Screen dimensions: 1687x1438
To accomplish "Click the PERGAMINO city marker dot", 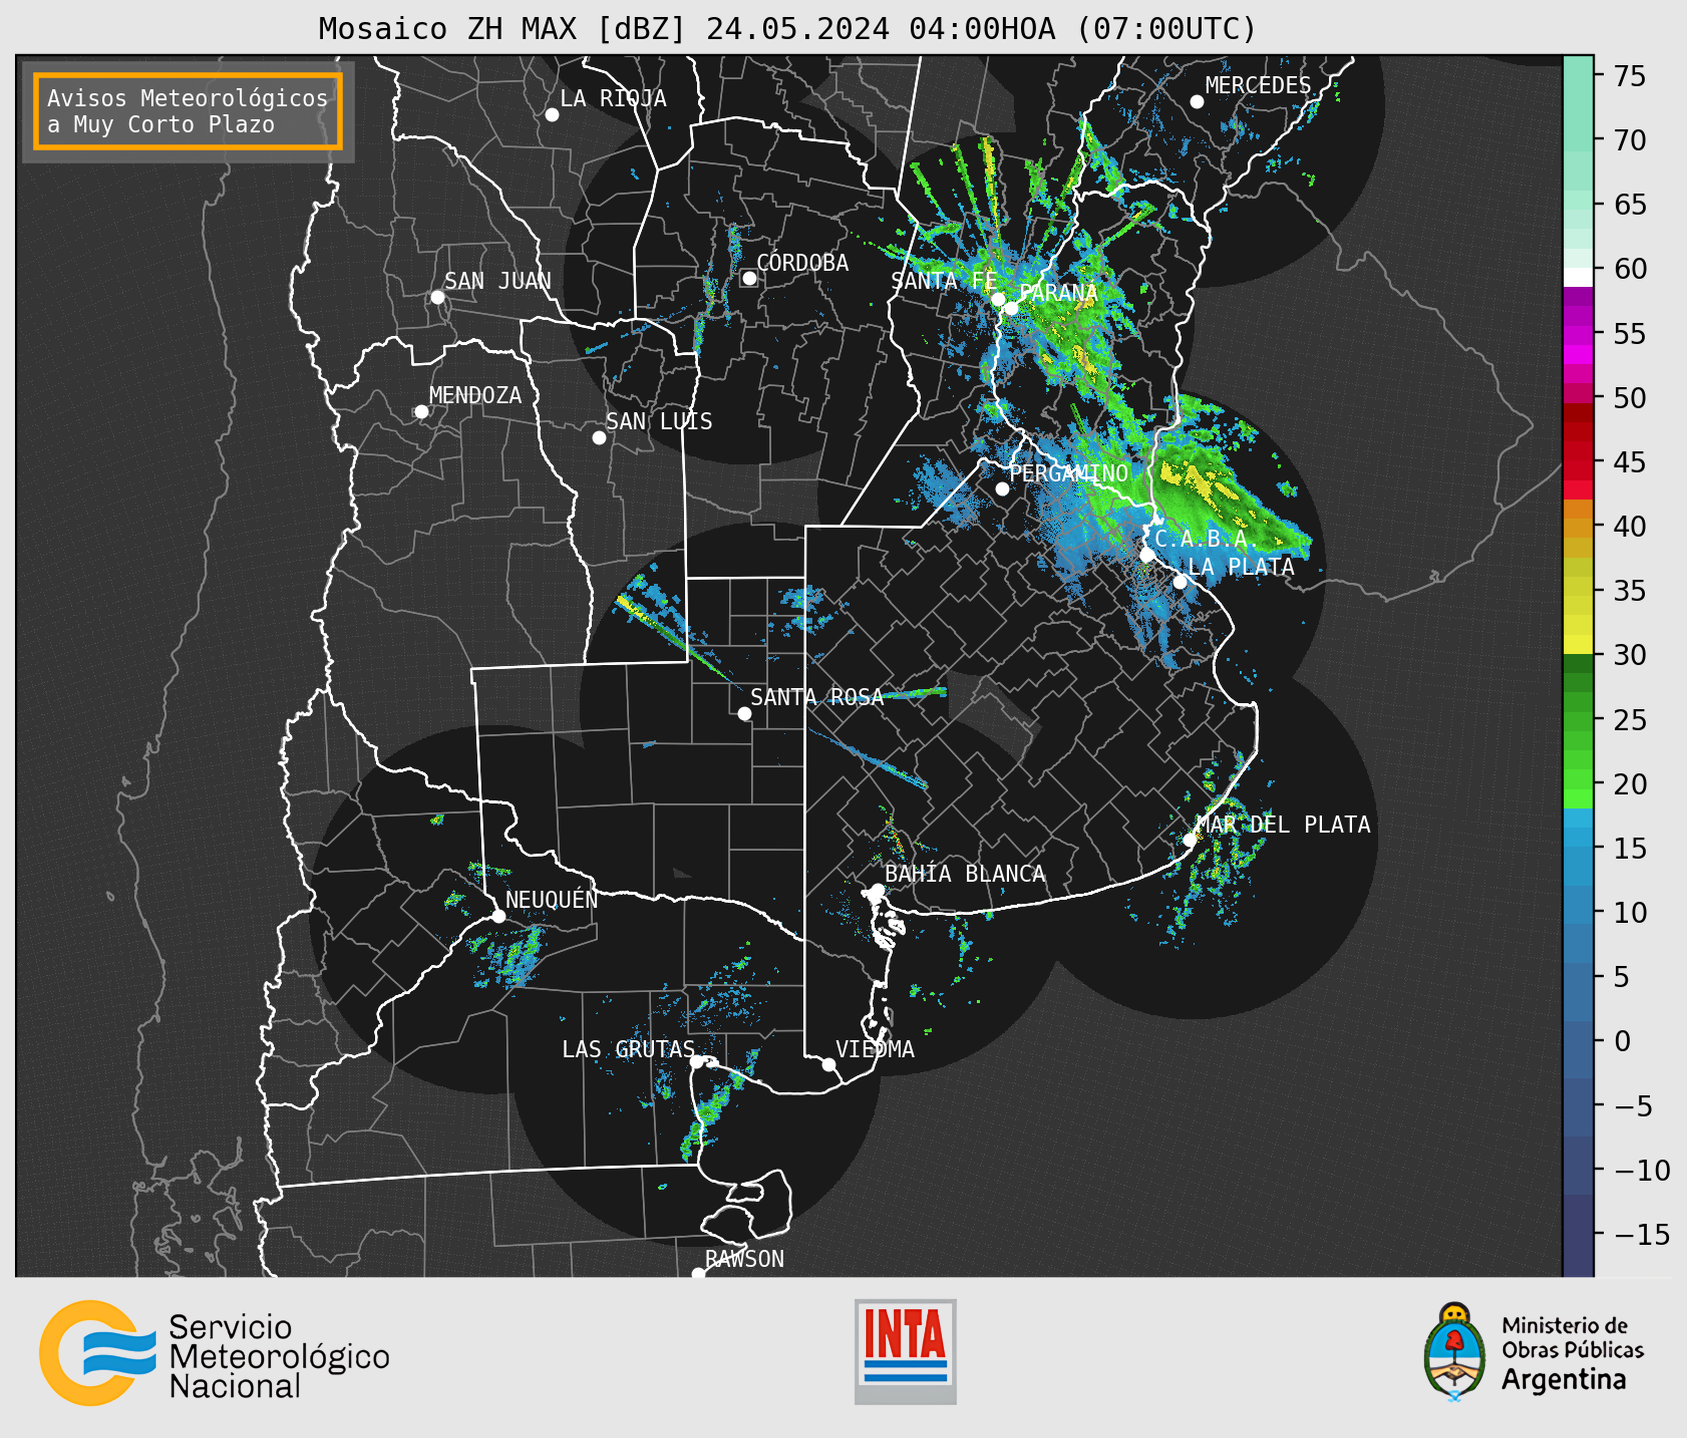I will (1002, 489).
